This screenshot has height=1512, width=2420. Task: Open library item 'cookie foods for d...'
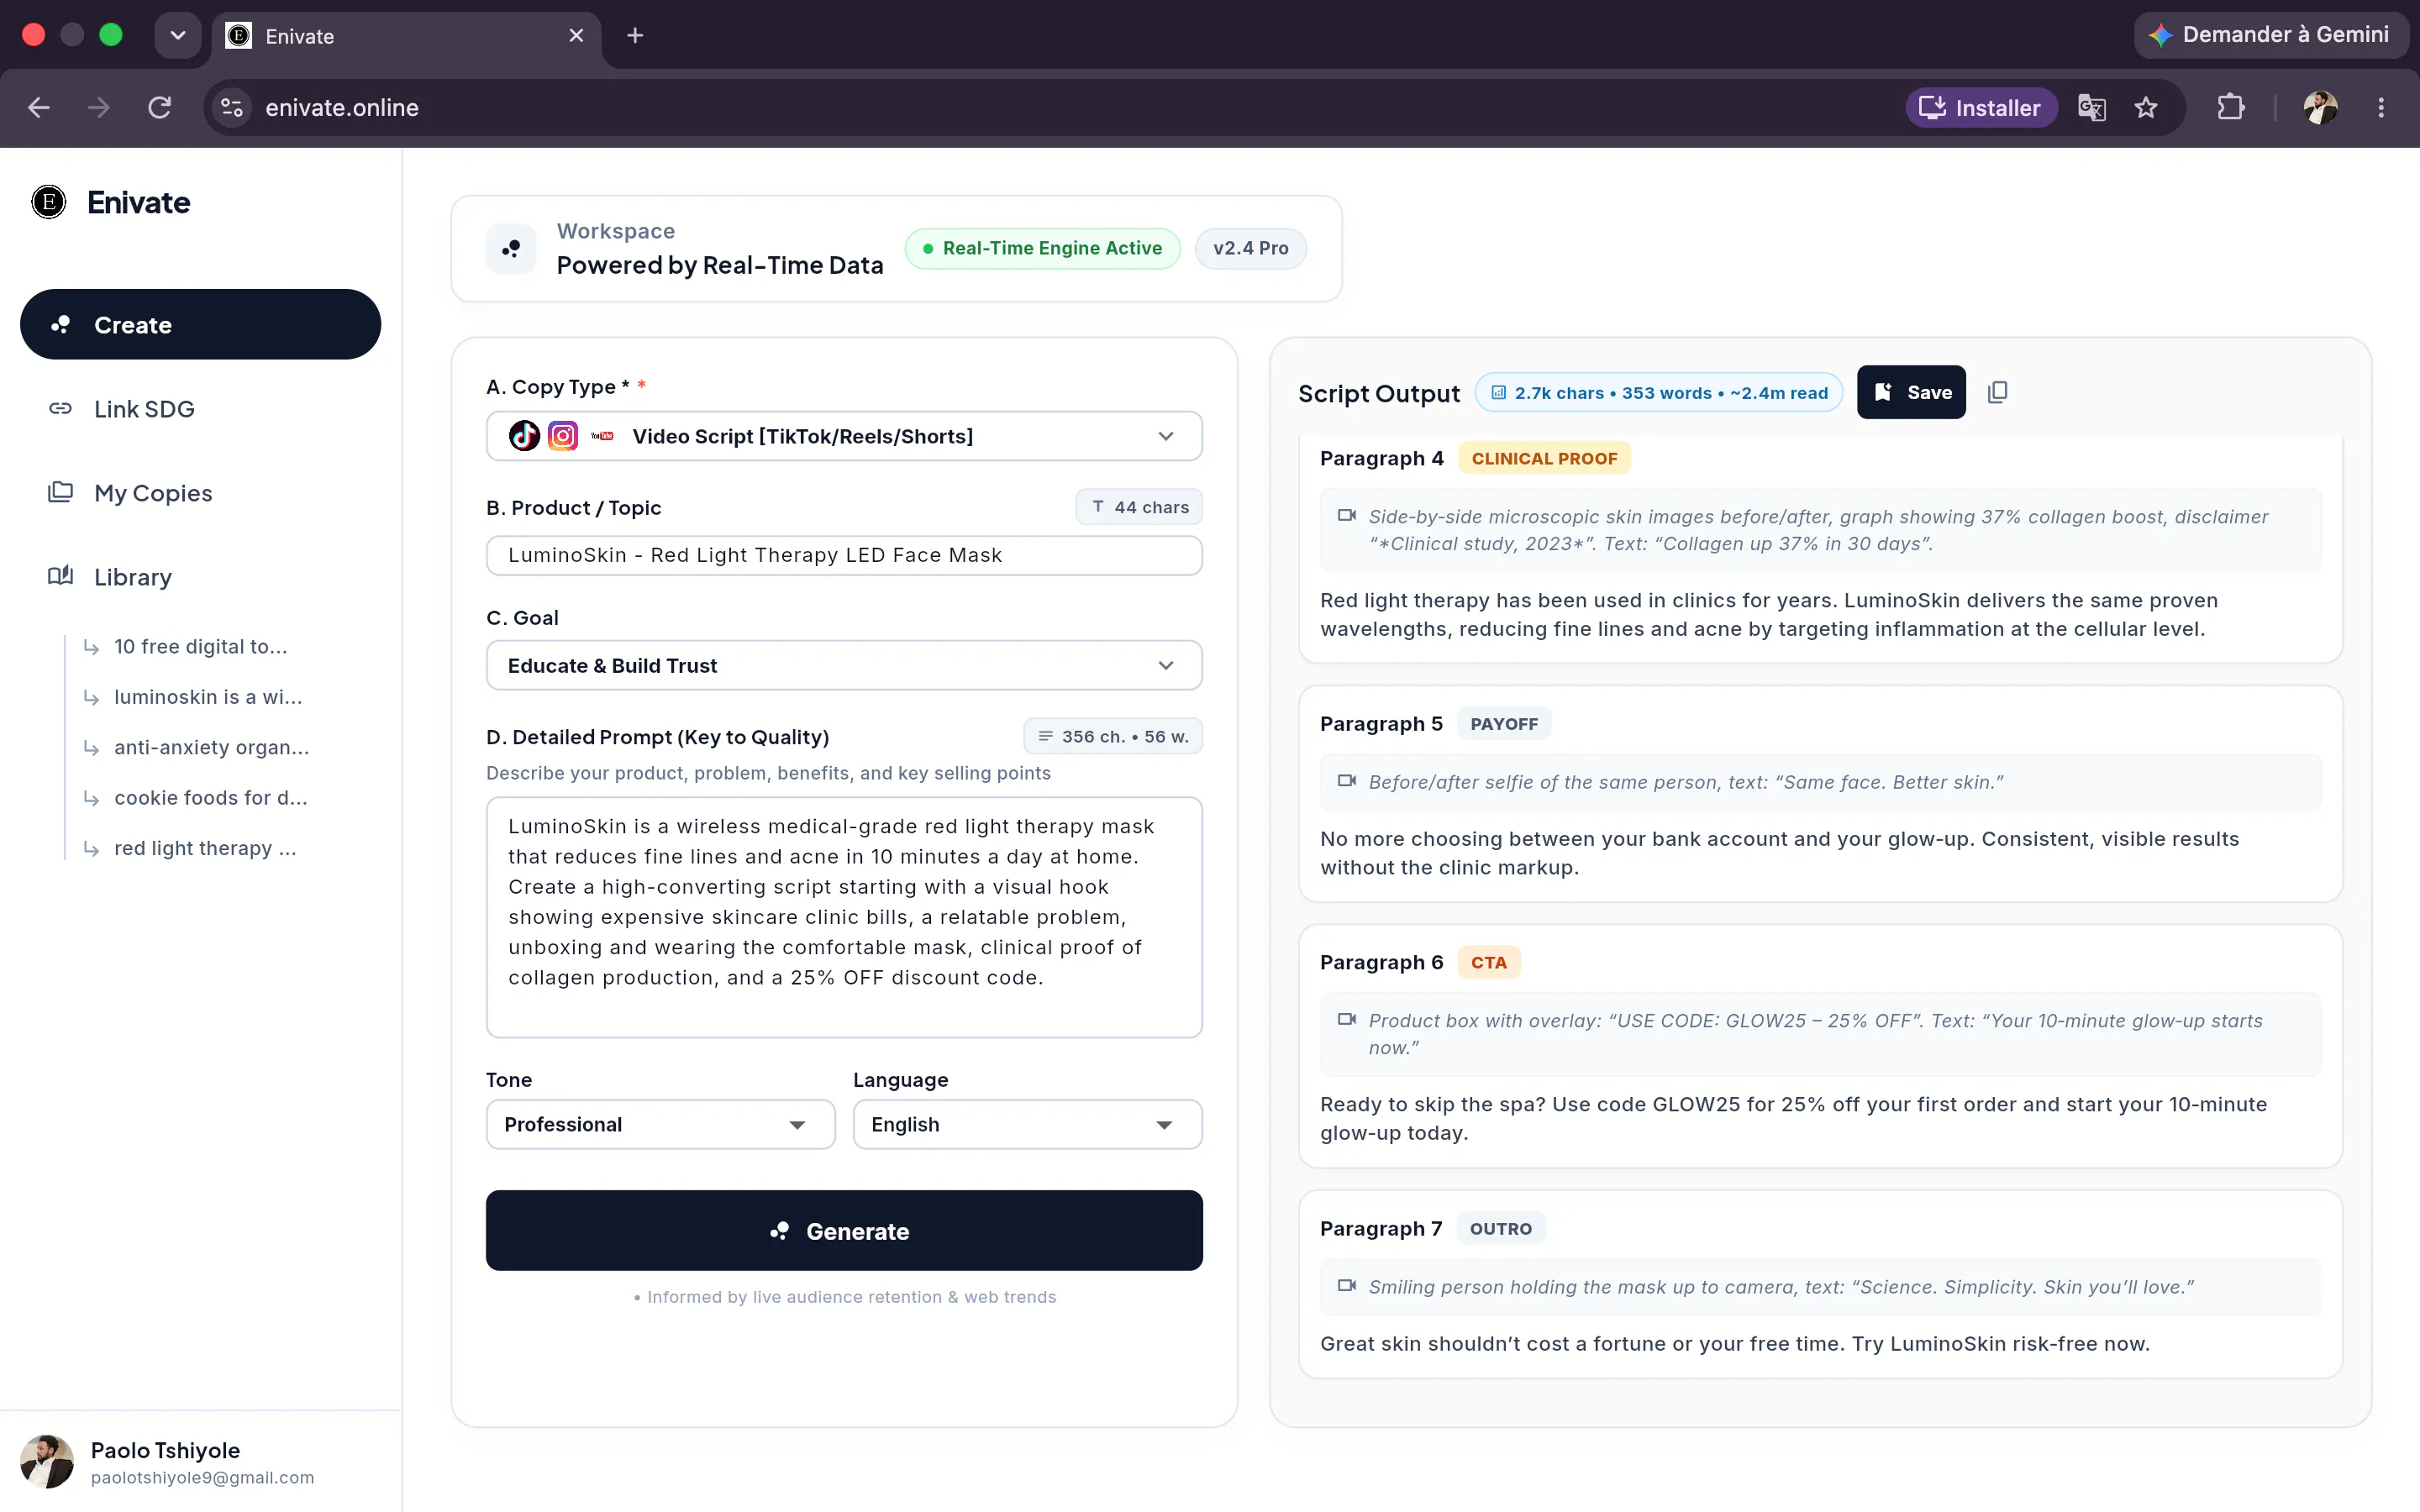pos(210,798)
